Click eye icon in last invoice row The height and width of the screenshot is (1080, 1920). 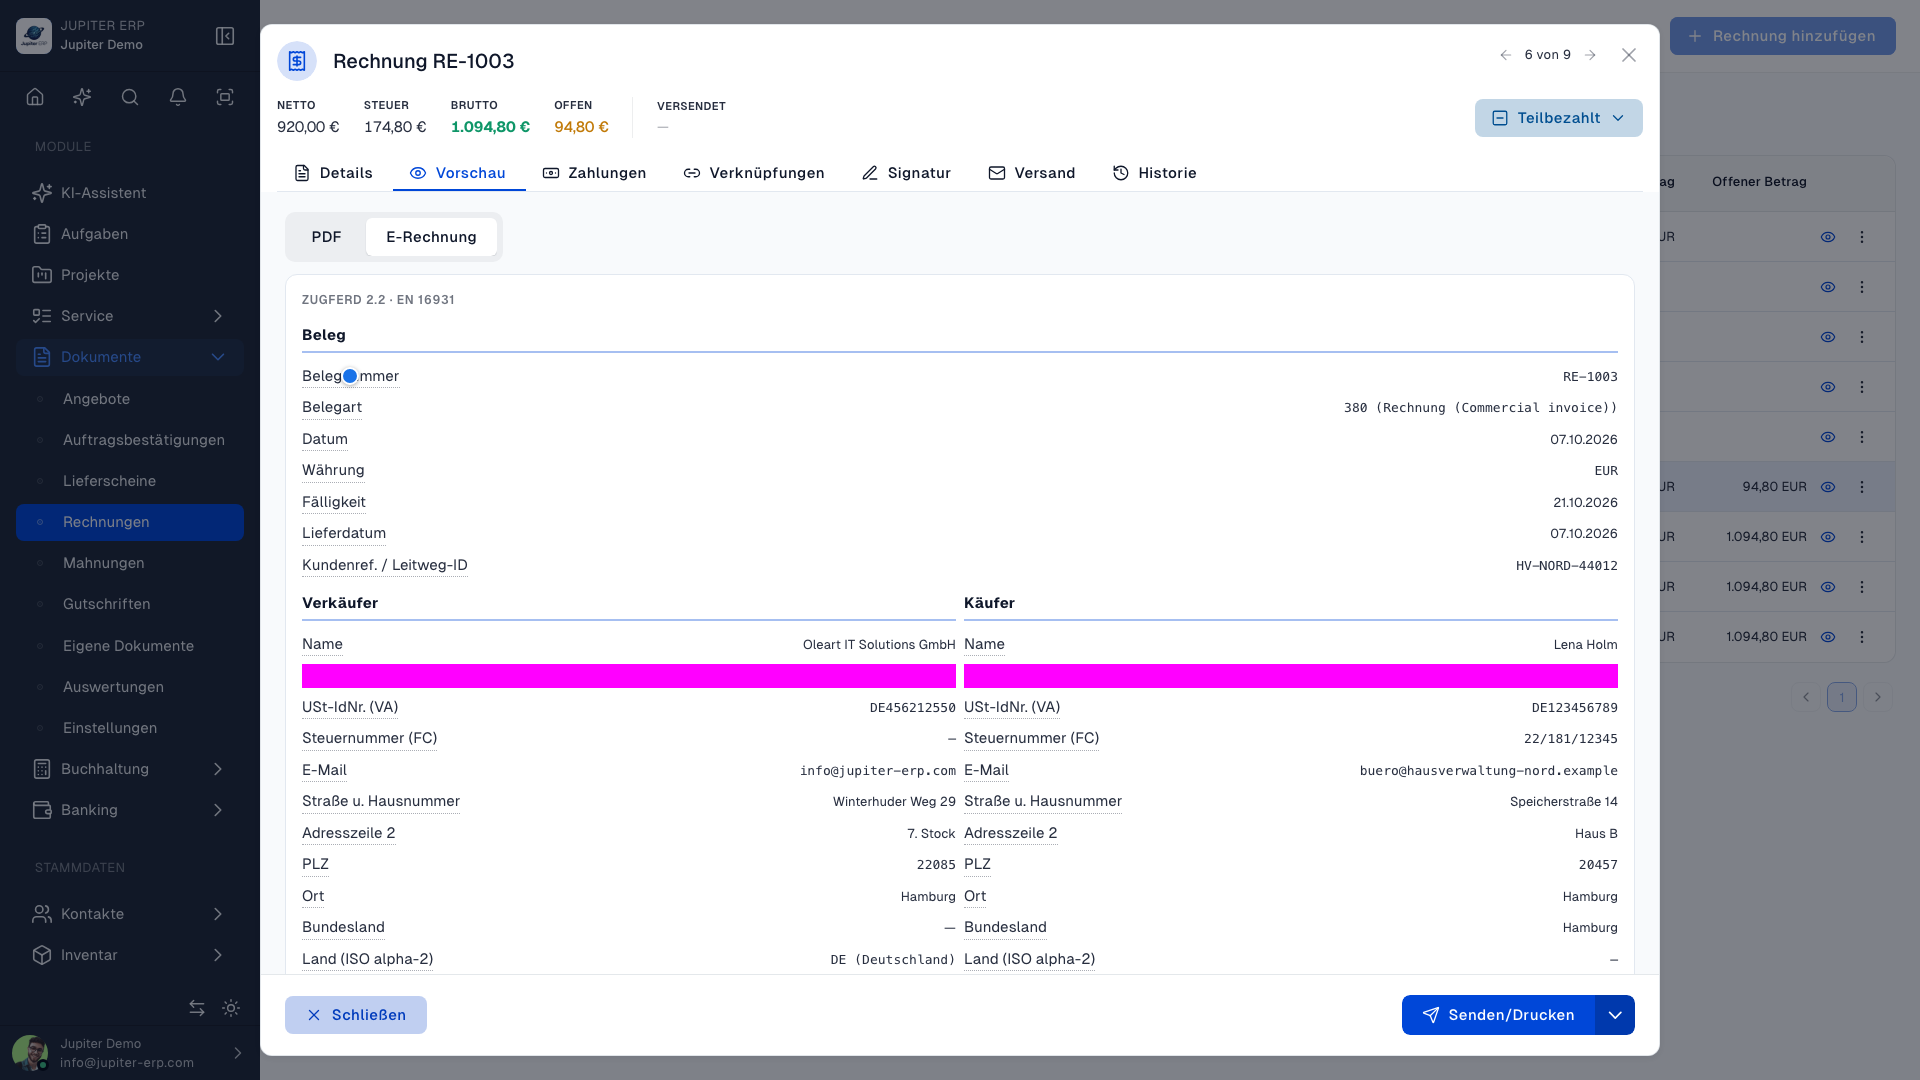point(1828,637)
